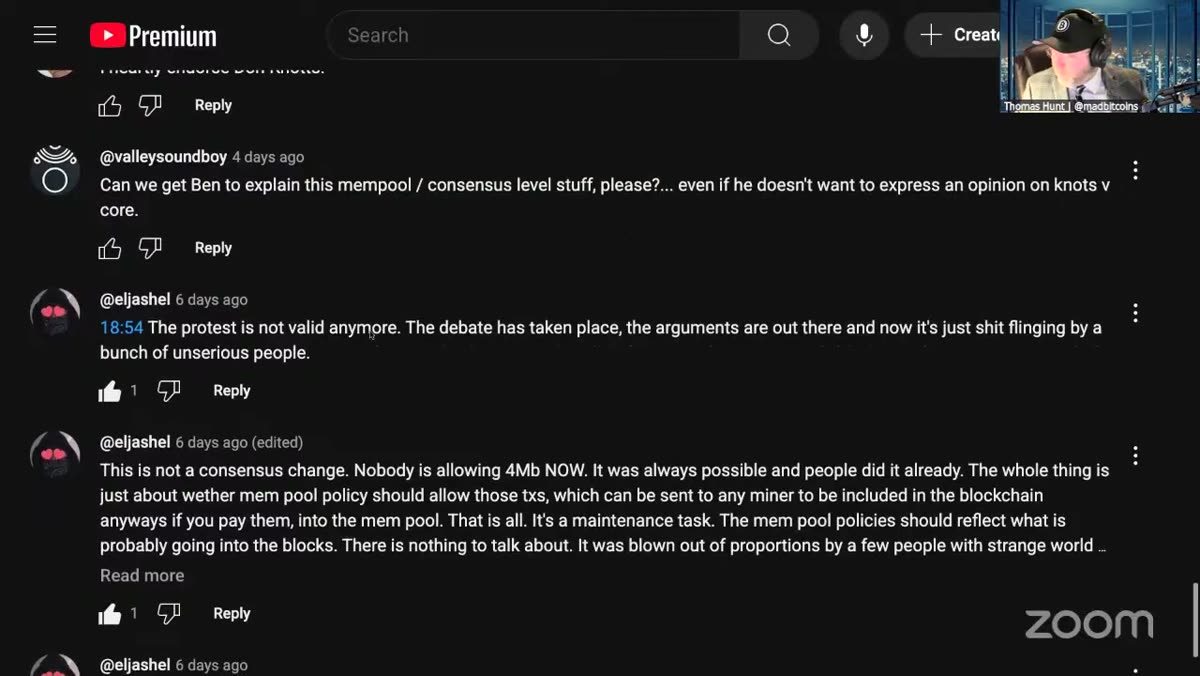Open options for the consensus change comment
This screenshot has width=1200, height=676.
(x=1135, y=456)
